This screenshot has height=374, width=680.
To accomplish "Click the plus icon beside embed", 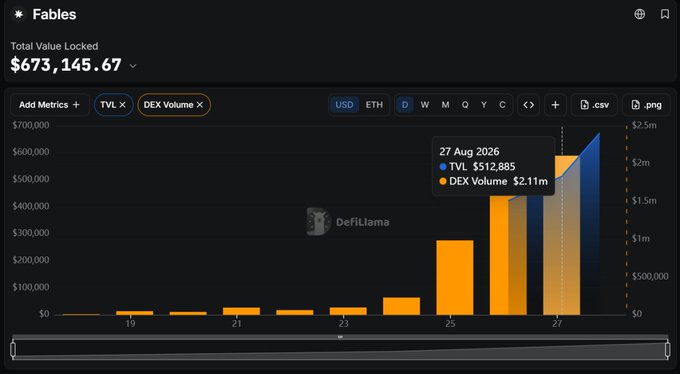I will tap(555, 105).
